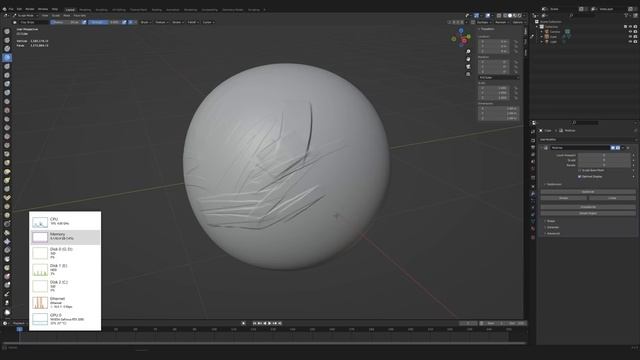Click the Level Viewport value field
This screenshot has height=360, width=640.
[x=604, y=155]
